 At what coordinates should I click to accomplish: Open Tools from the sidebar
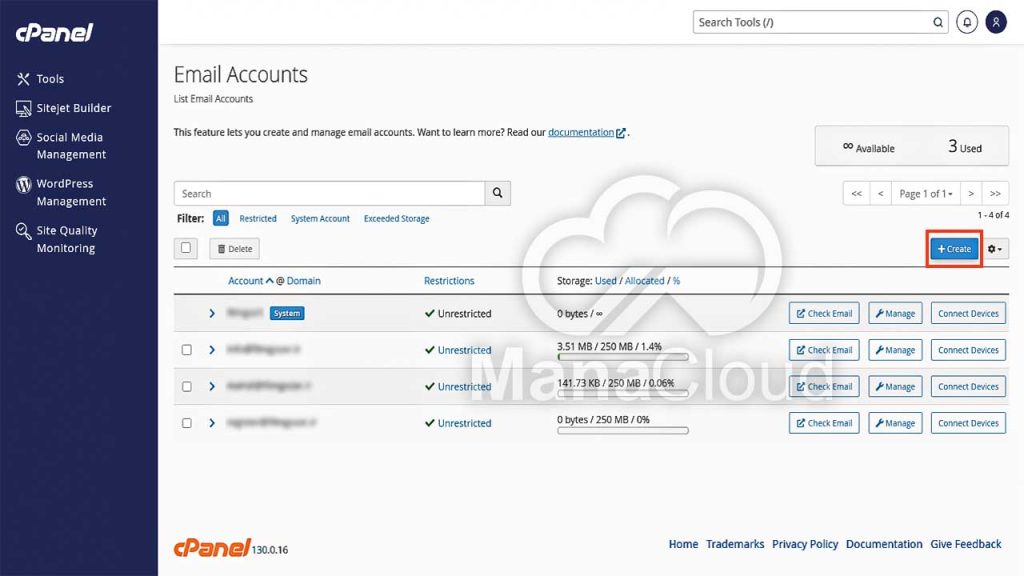[50, 79]
